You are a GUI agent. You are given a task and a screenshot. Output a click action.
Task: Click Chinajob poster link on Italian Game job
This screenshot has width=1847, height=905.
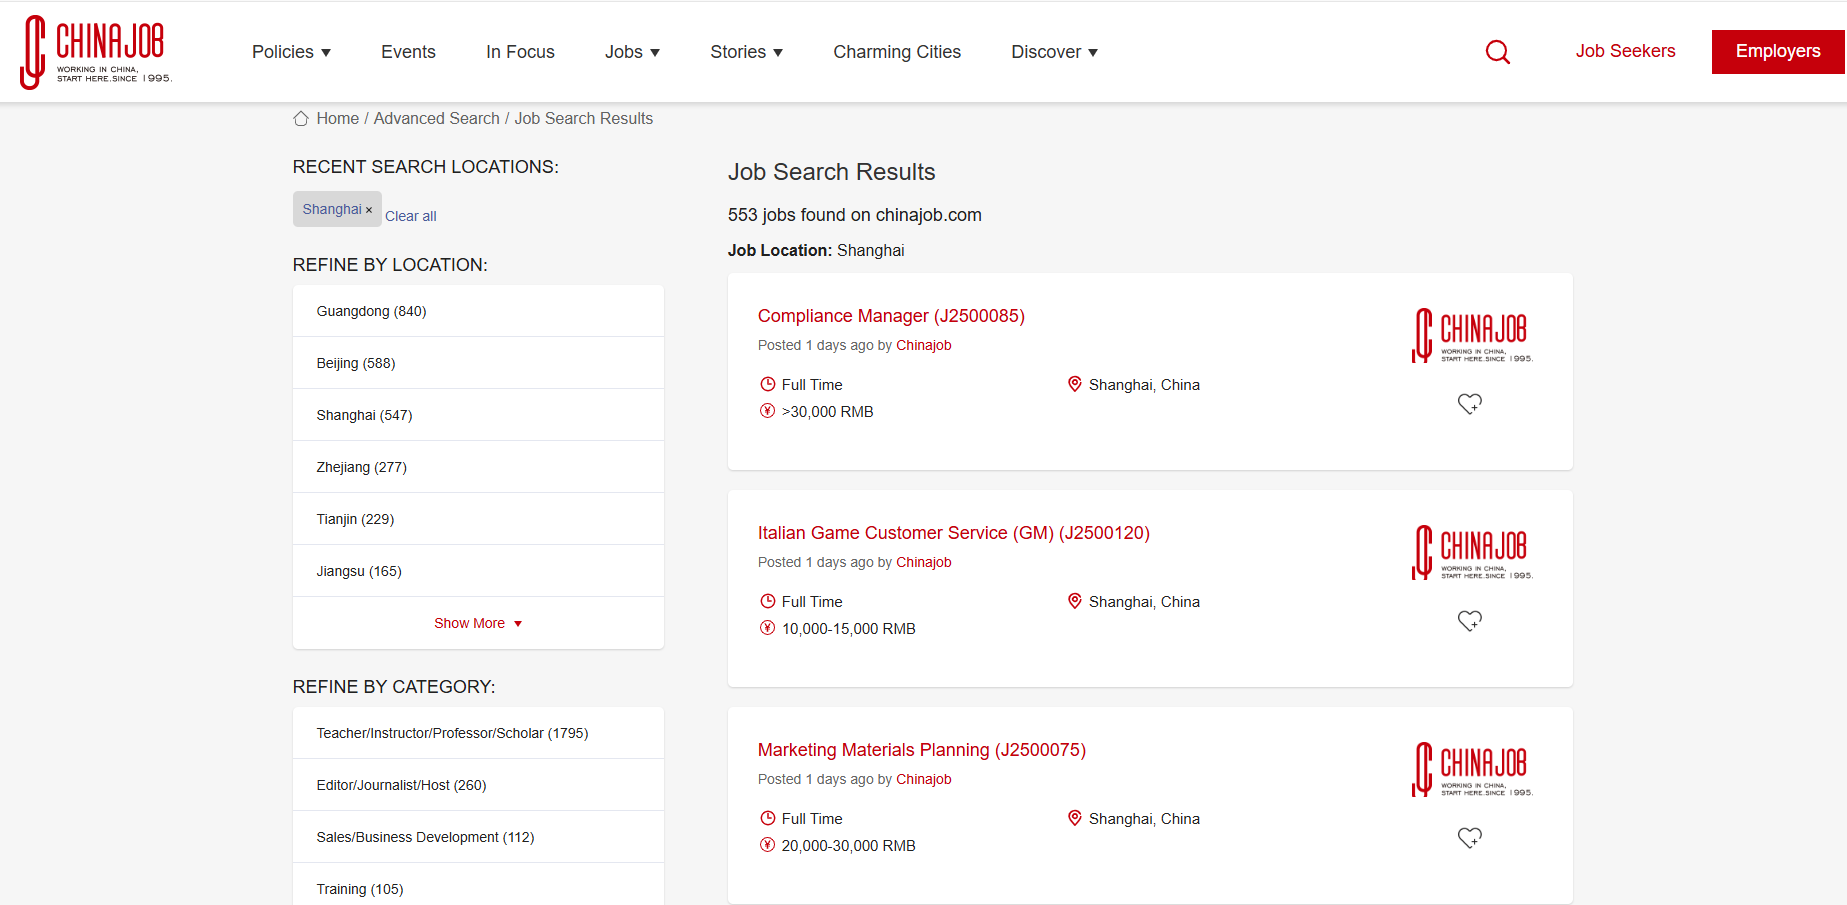click(x=924, y=562)
